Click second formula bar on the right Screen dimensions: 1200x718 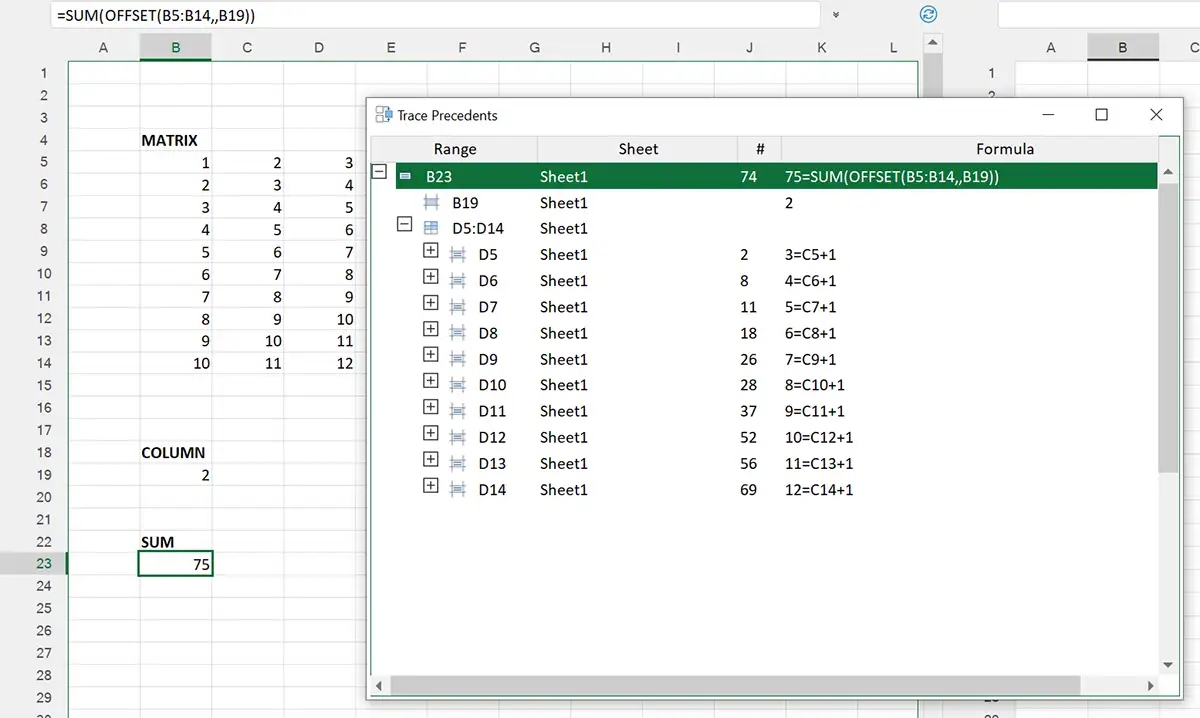tap(1098, 15)
